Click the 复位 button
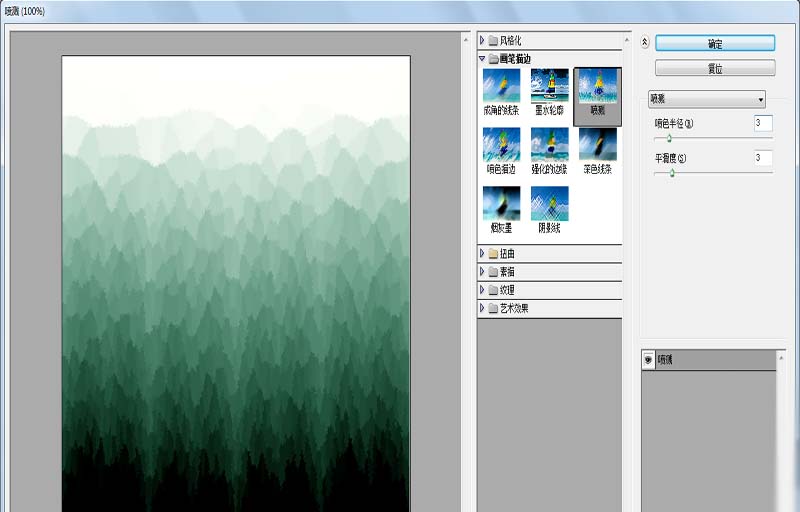Viewport: 800px width, 512px height. pos(715,68)
